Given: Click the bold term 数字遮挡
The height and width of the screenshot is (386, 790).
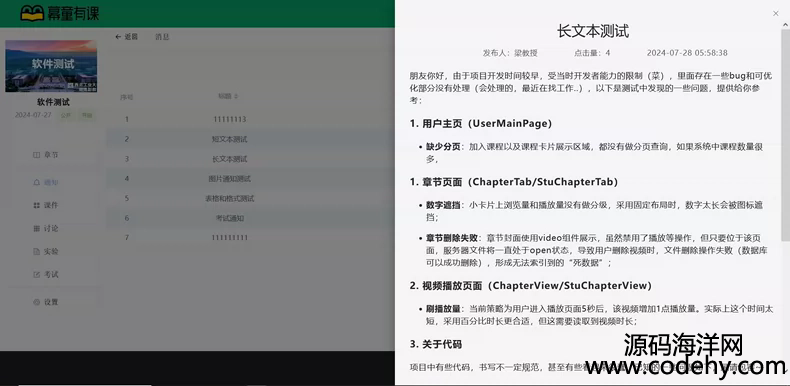Looking at the screenshot, I should [x=443, y=205].
